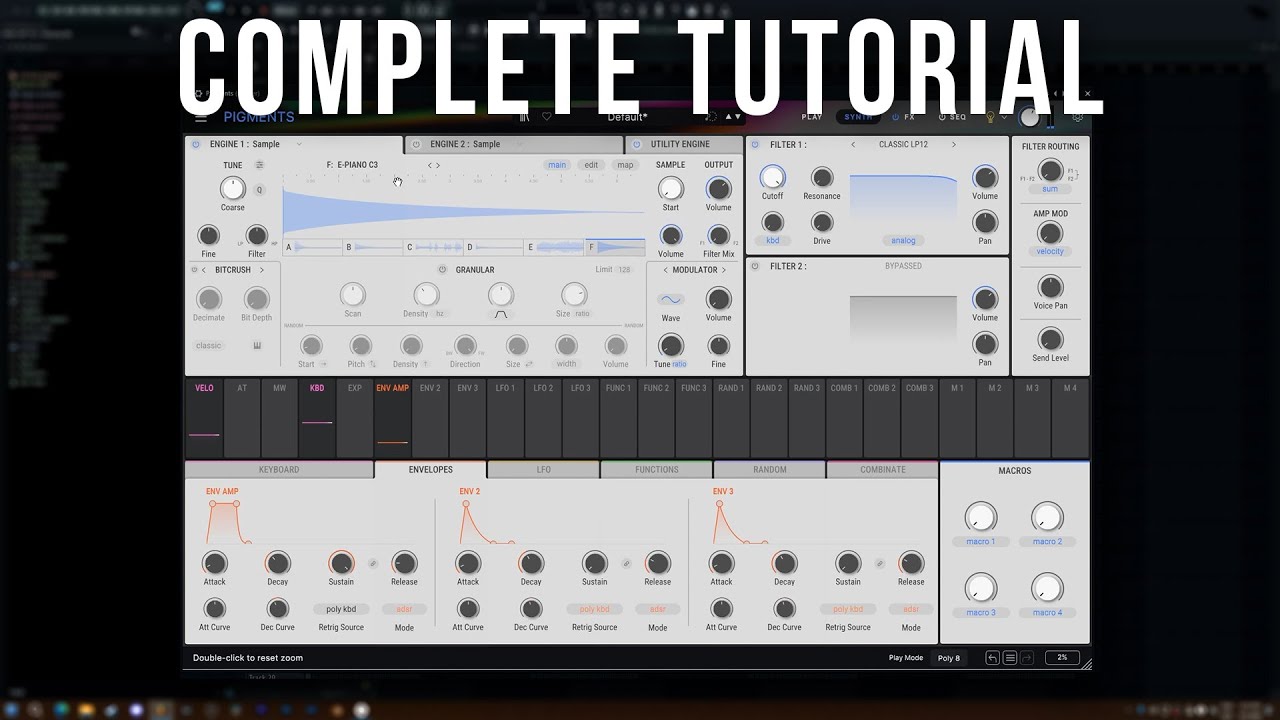Select LFO 1 modulation source slot

506,418
